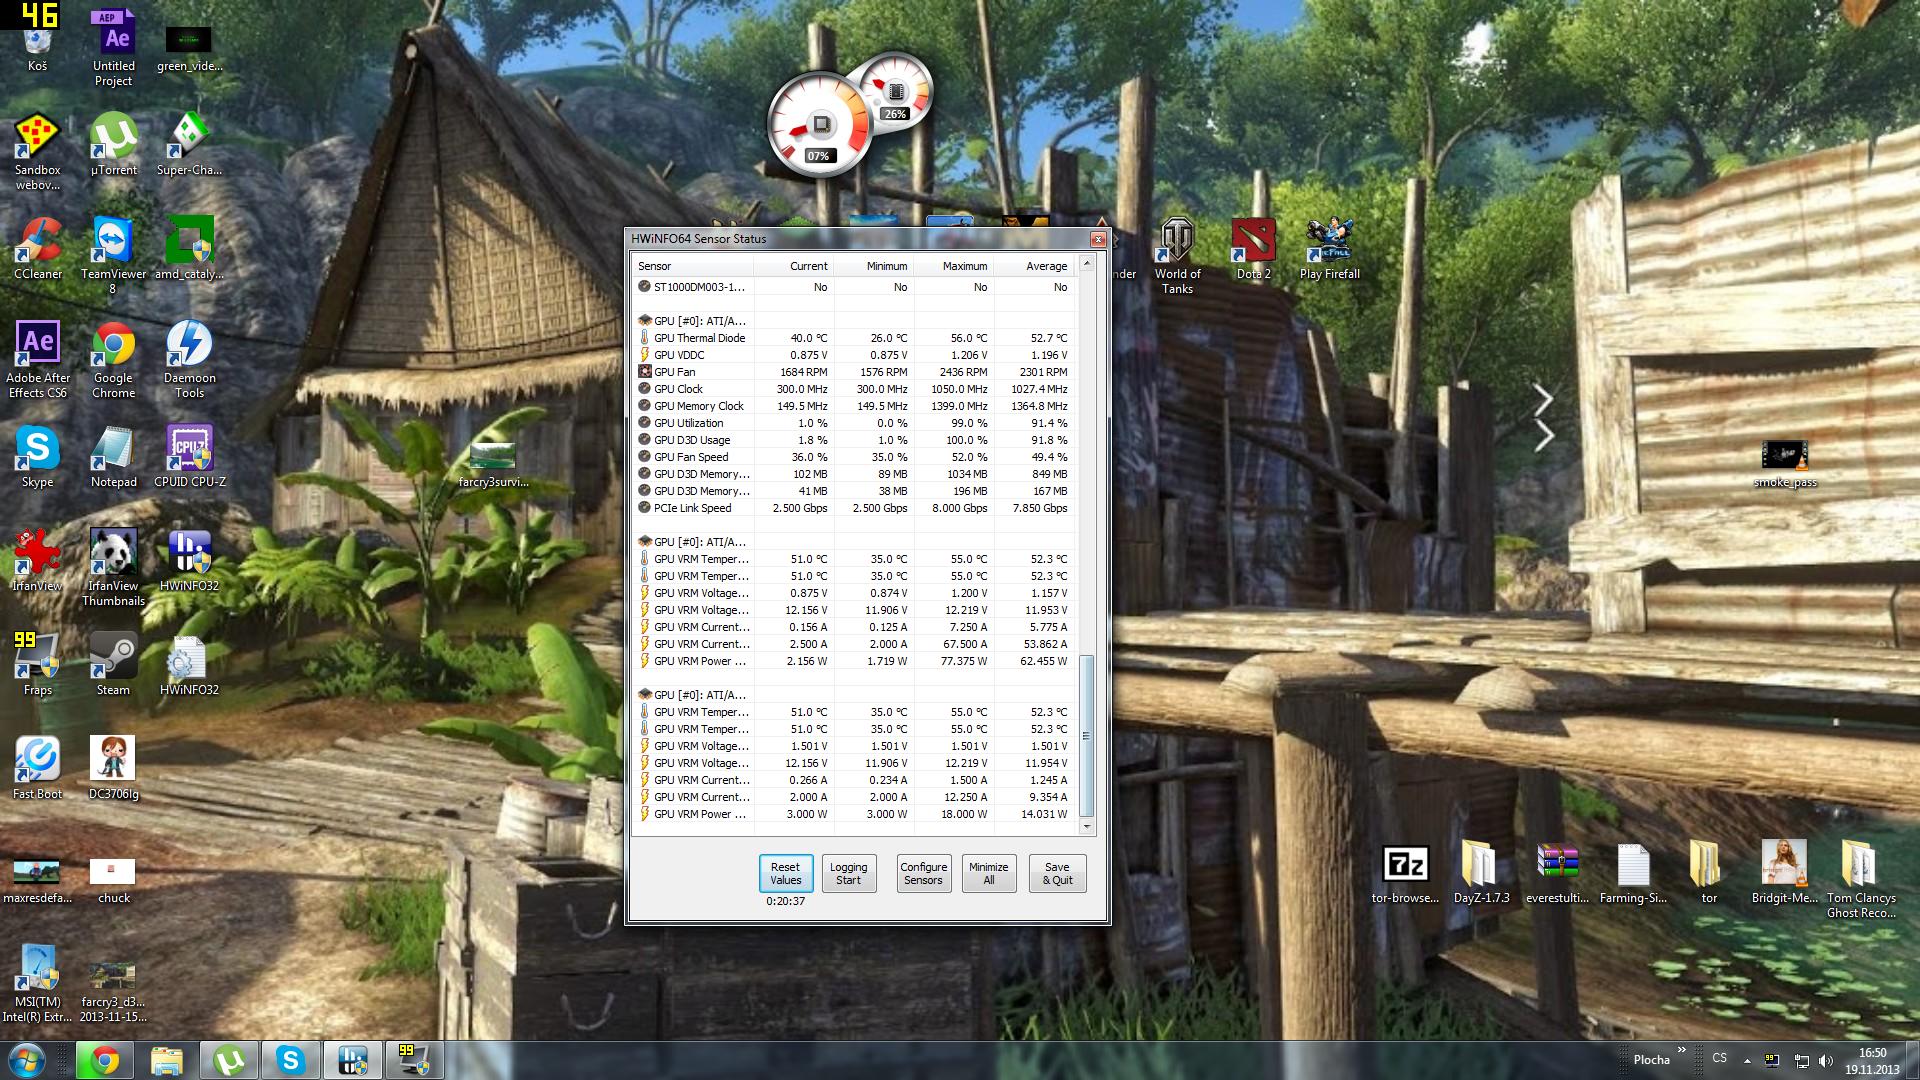This screenshot has width=1920, height=1080.
Task: Launch Steam desktop shortcut
Action: point(114,665)
